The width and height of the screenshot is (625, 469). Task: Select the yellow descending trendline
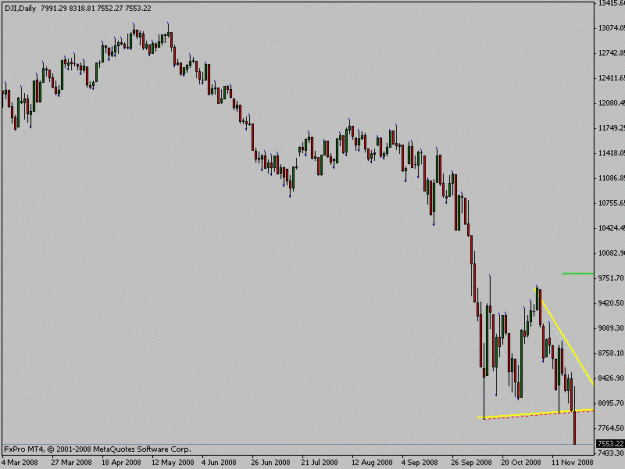pyautogui.click(x=564, y=336)
